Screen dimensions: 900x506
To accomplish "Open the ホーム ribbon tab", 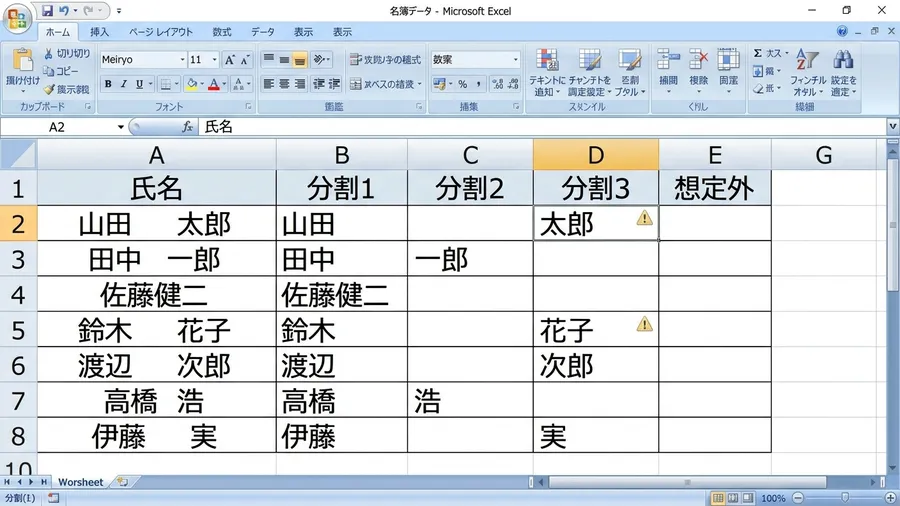I will click(x=58, y=32).
